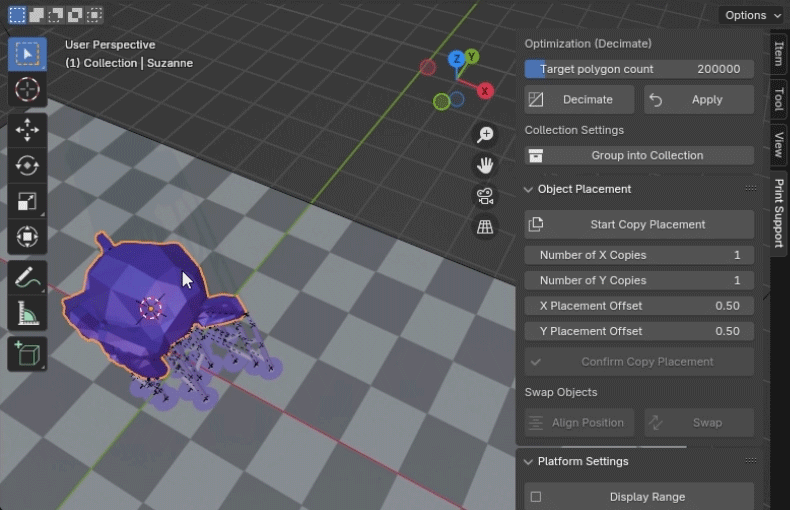Enable the Display Range checkbox
The height and width of the screenshot is (510, 790).
(536, 497)
